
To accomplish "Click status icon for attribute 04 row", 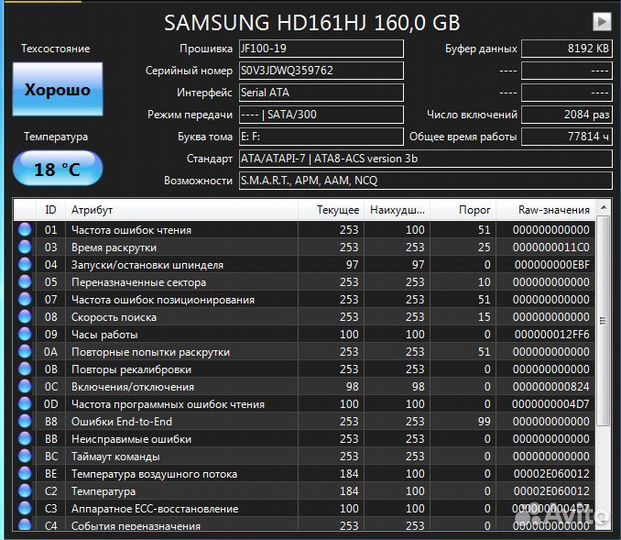I will coord(25,265).
